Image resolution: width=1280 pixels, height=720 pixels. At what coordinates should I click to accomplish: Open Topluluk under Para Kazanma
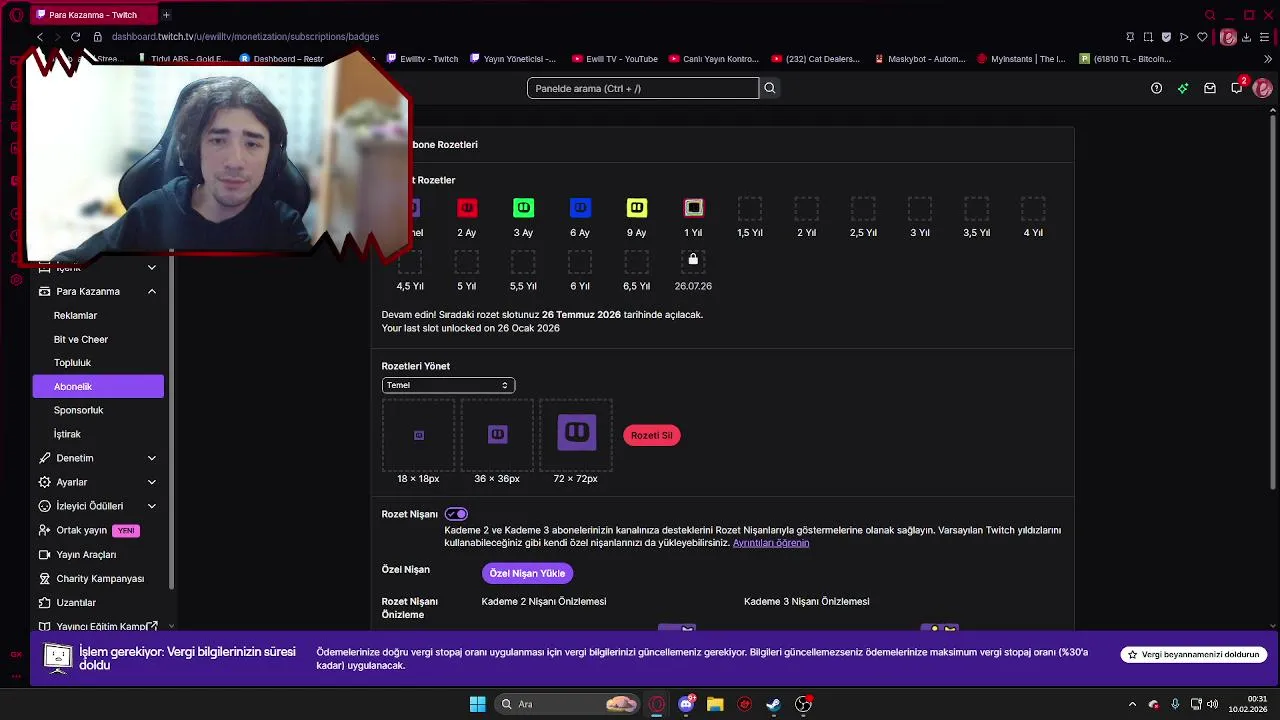point(72,362)
